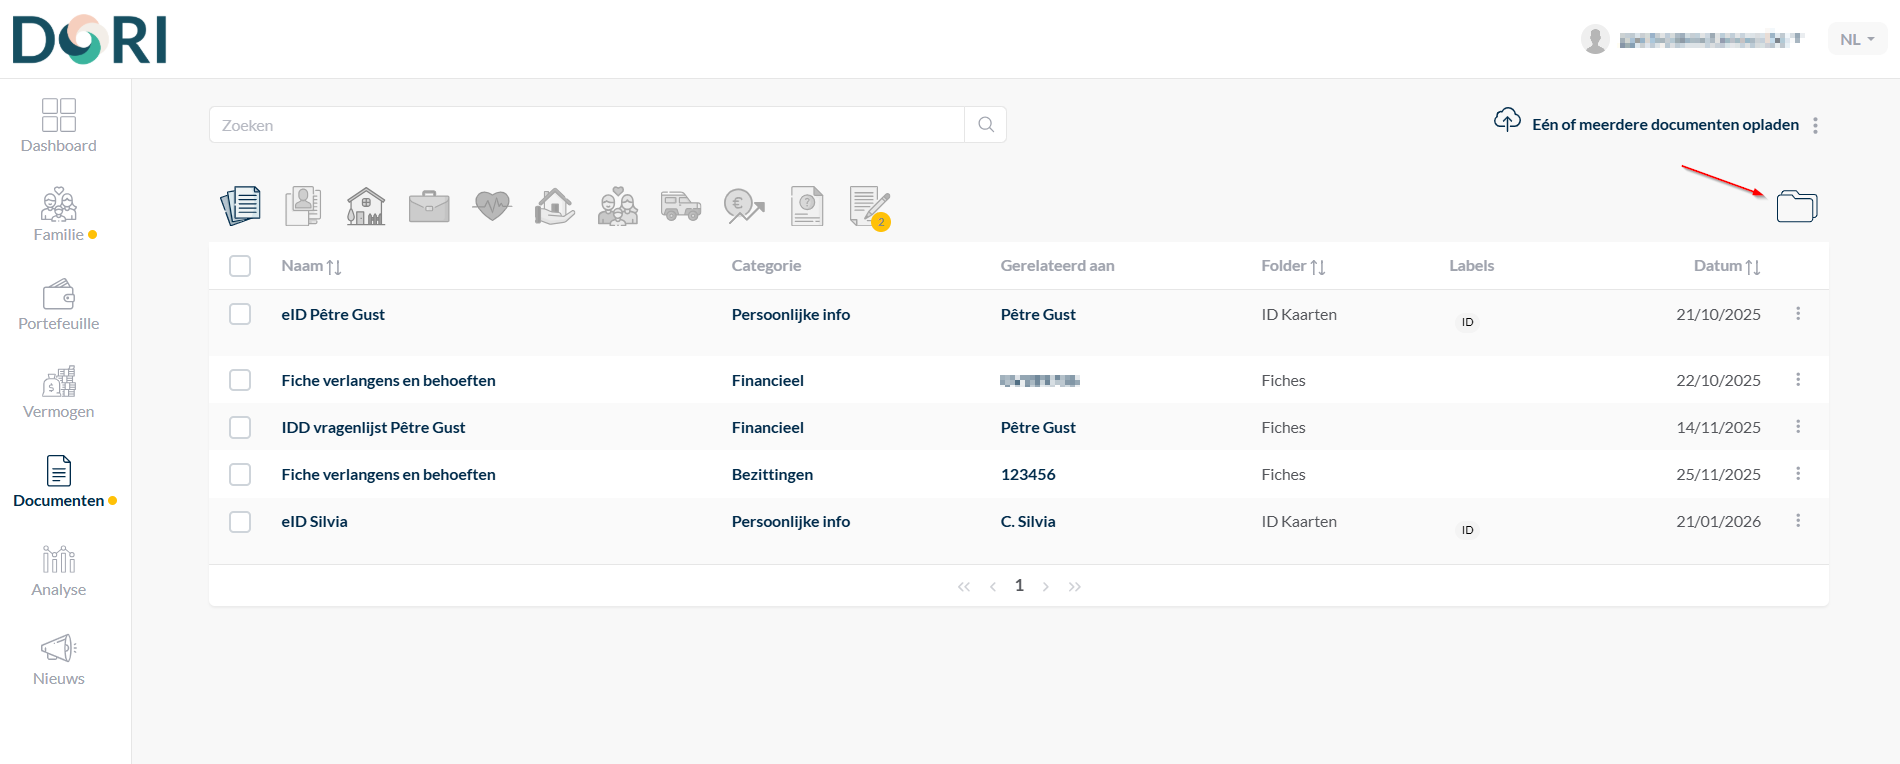The image size is (1900, 764).
Task: Open Portefeuille in the sidebar
Action: pos(59,305)
